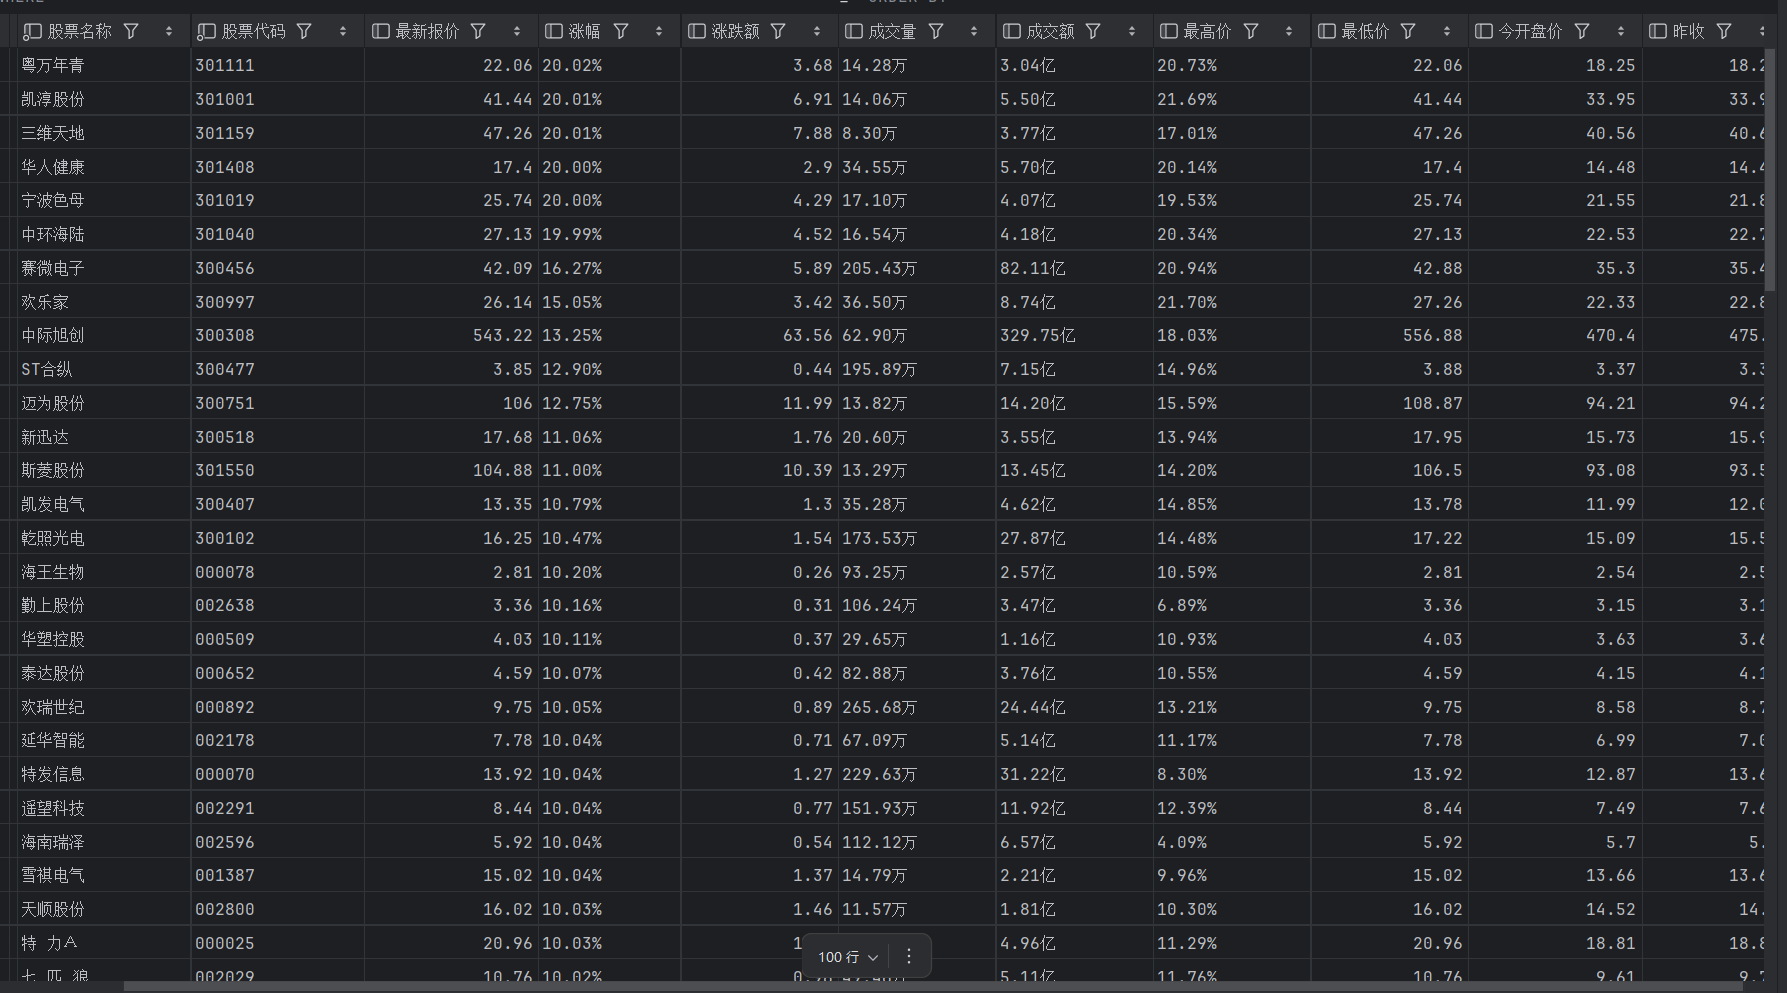The image size is (1787, 993).
Task: Click the filter icon next to 涨幅
Action: [621, 32]
